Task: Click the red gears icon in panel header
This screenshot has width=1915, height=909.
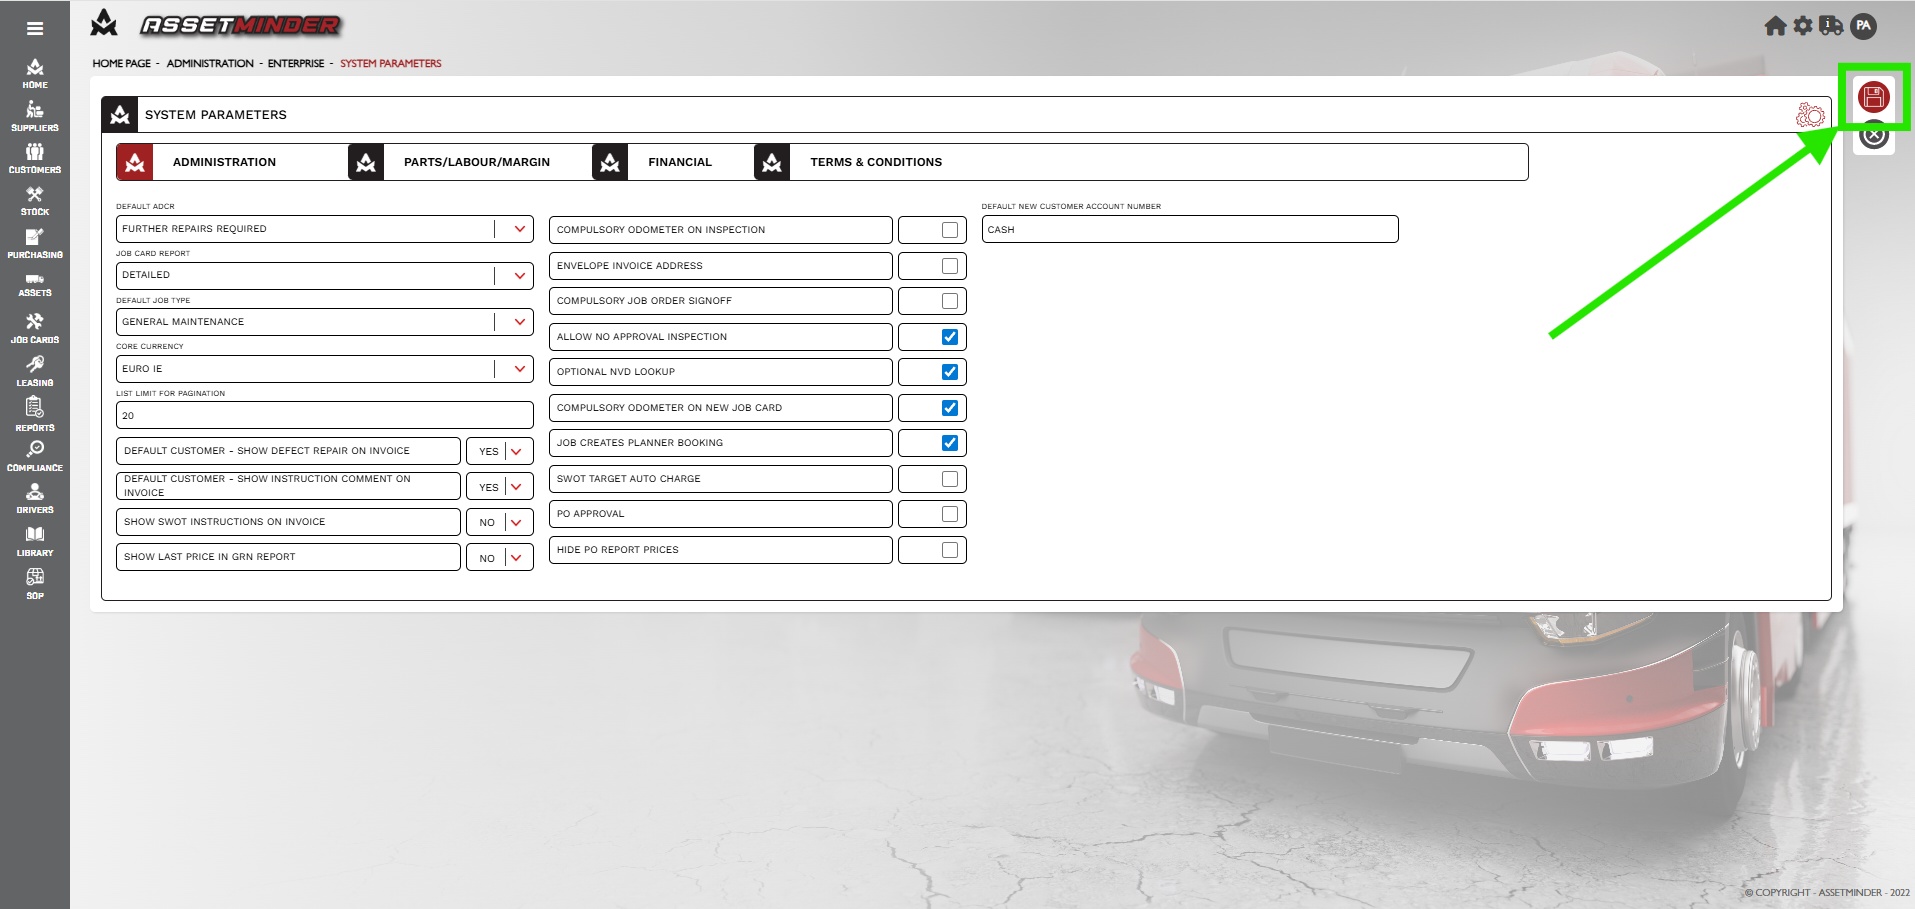Action: (1810, 115)
